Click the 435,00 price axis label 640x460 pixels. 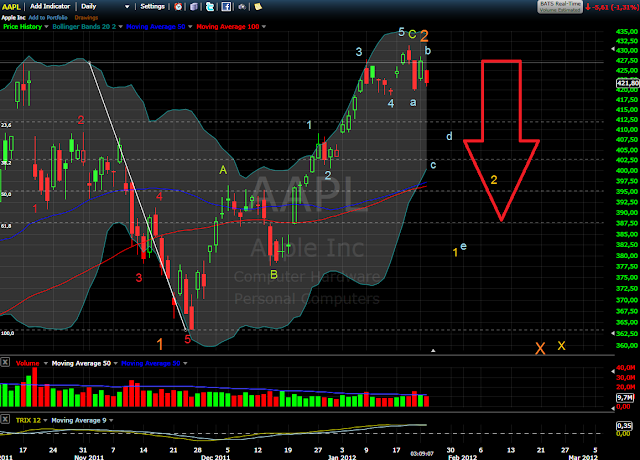pyautogui.click(x=627, y=31)
